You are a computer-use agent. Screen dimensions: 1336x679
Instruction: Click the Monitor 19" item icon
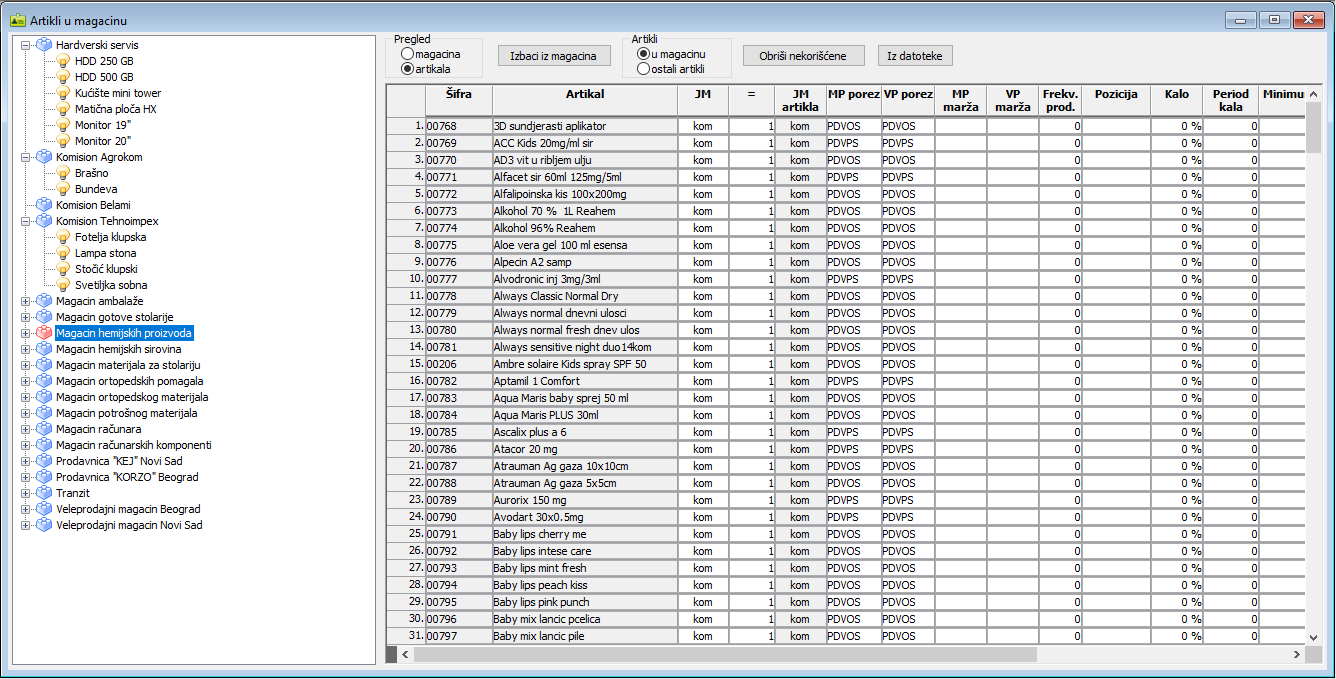click(63, 125)
